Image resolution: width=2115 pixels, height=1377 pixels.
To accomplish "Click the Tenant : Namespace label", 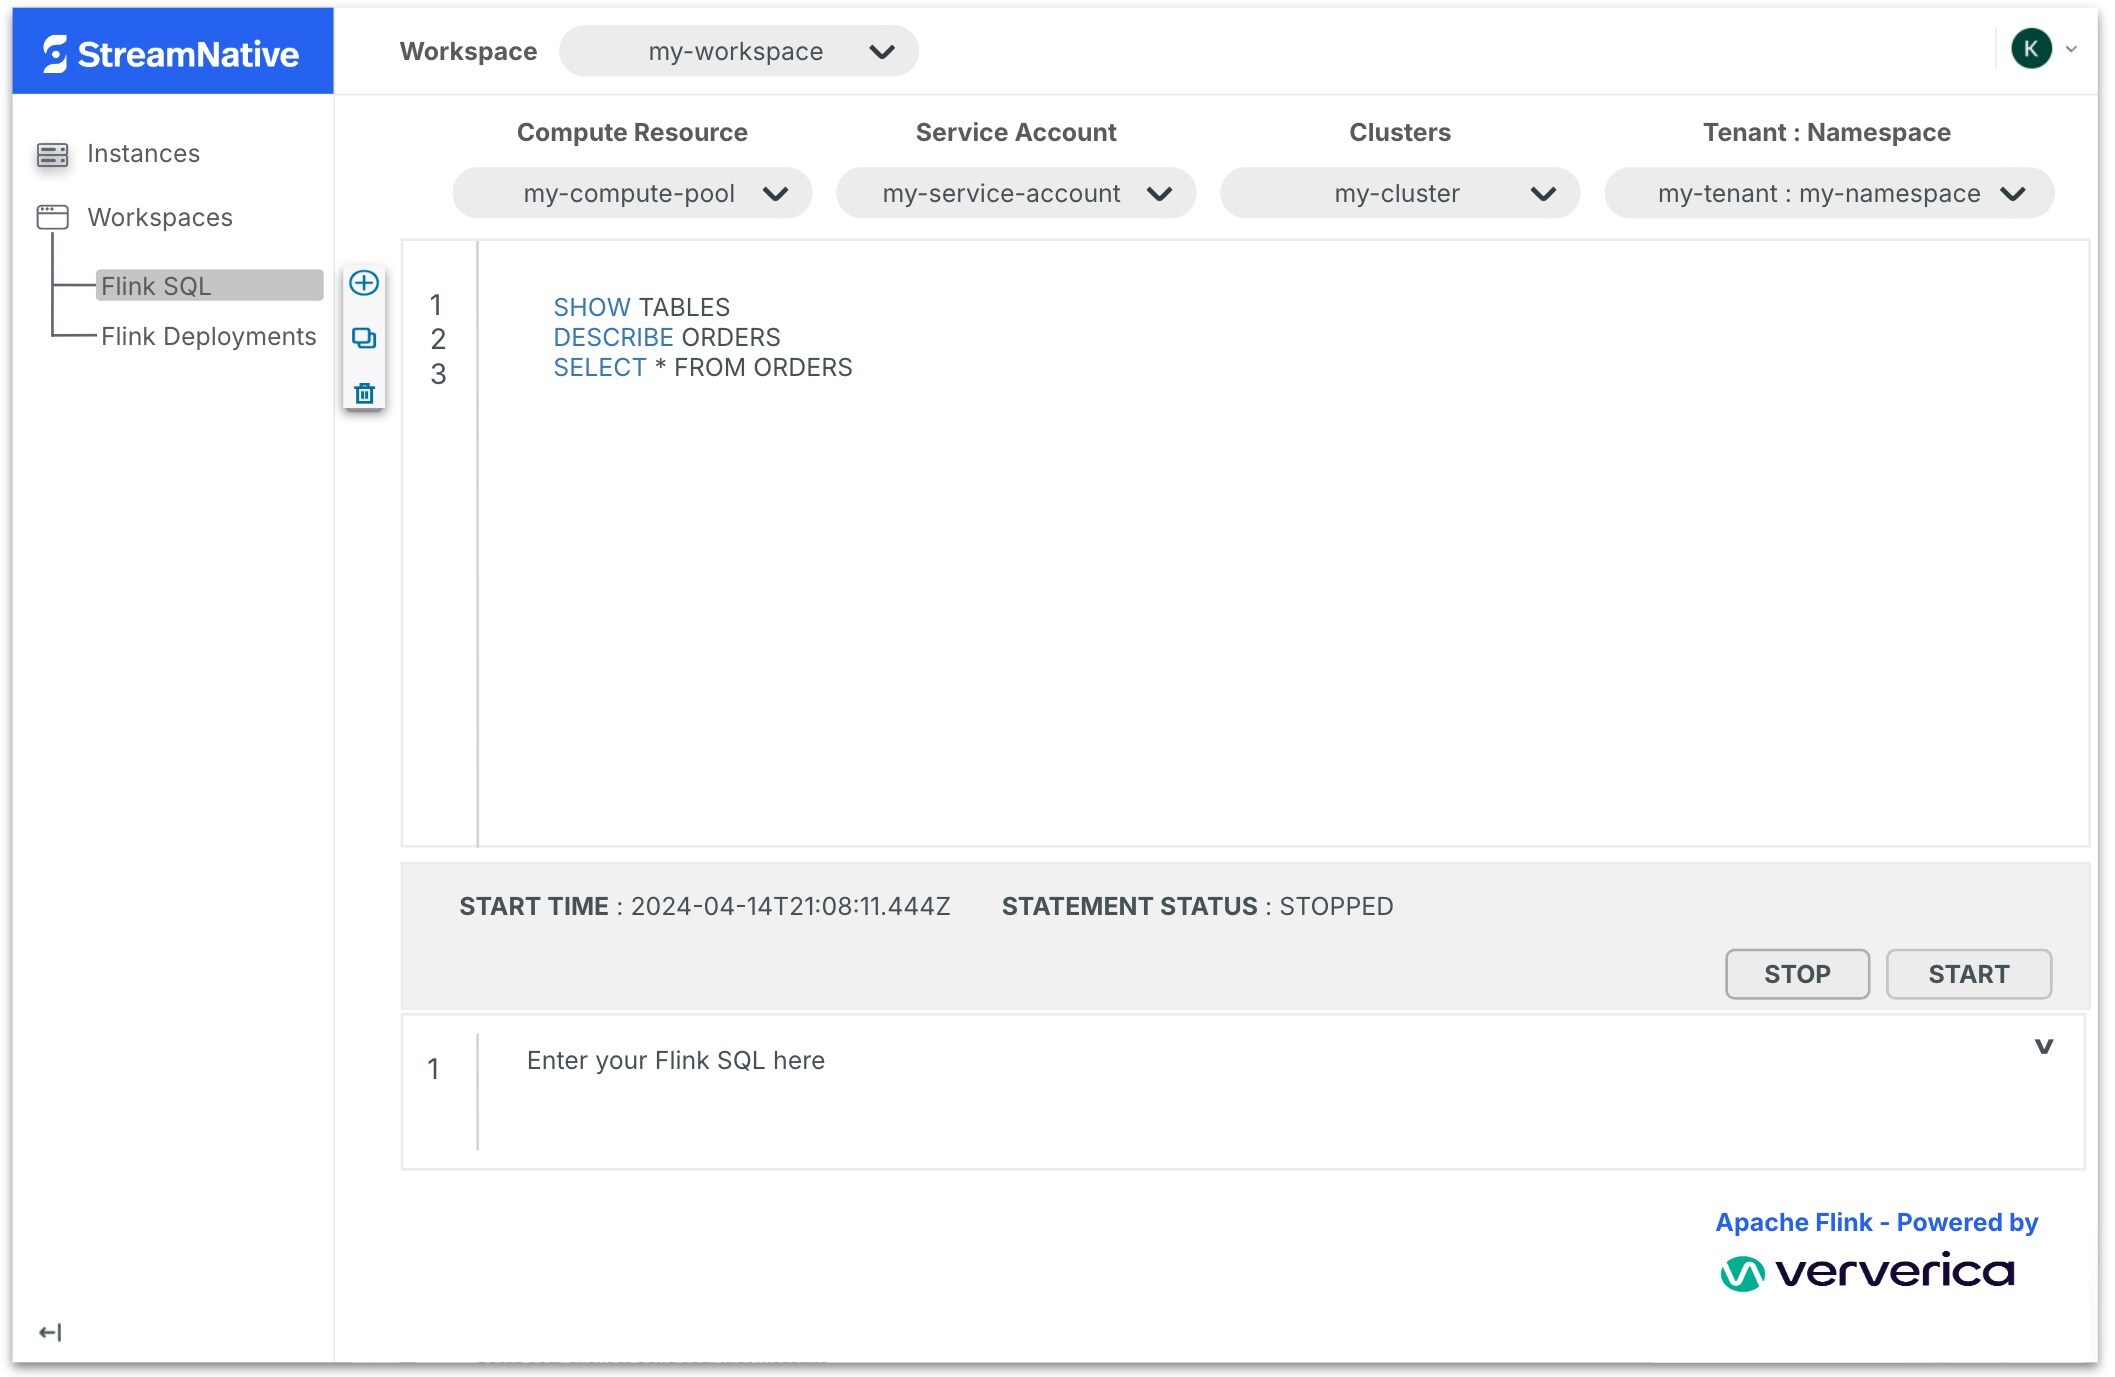I will click(x=1826, y=132).
